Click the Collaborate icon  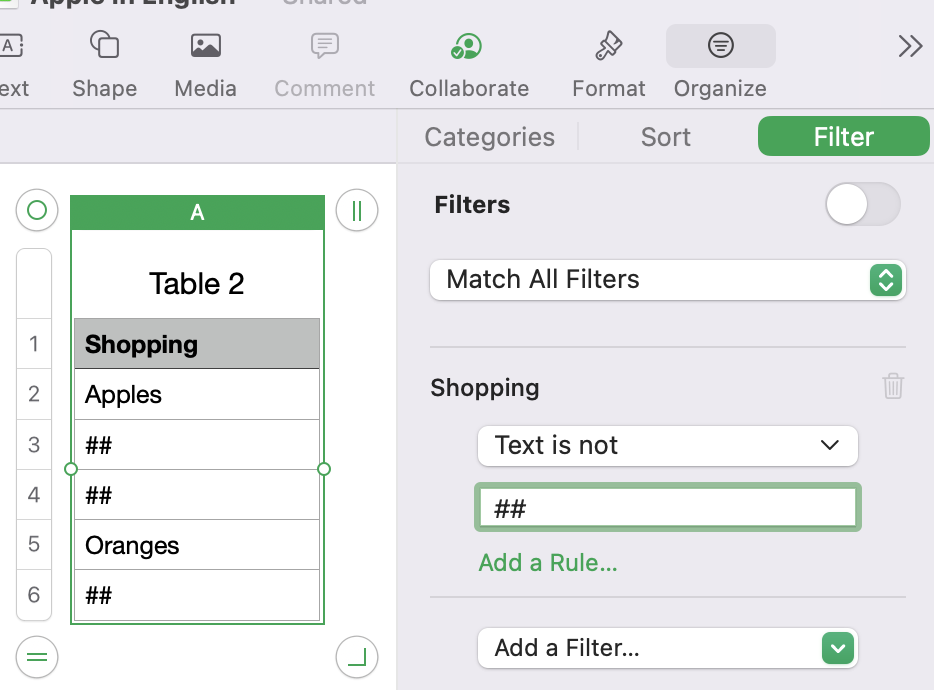pyautogui.click(x=468, y=46)
